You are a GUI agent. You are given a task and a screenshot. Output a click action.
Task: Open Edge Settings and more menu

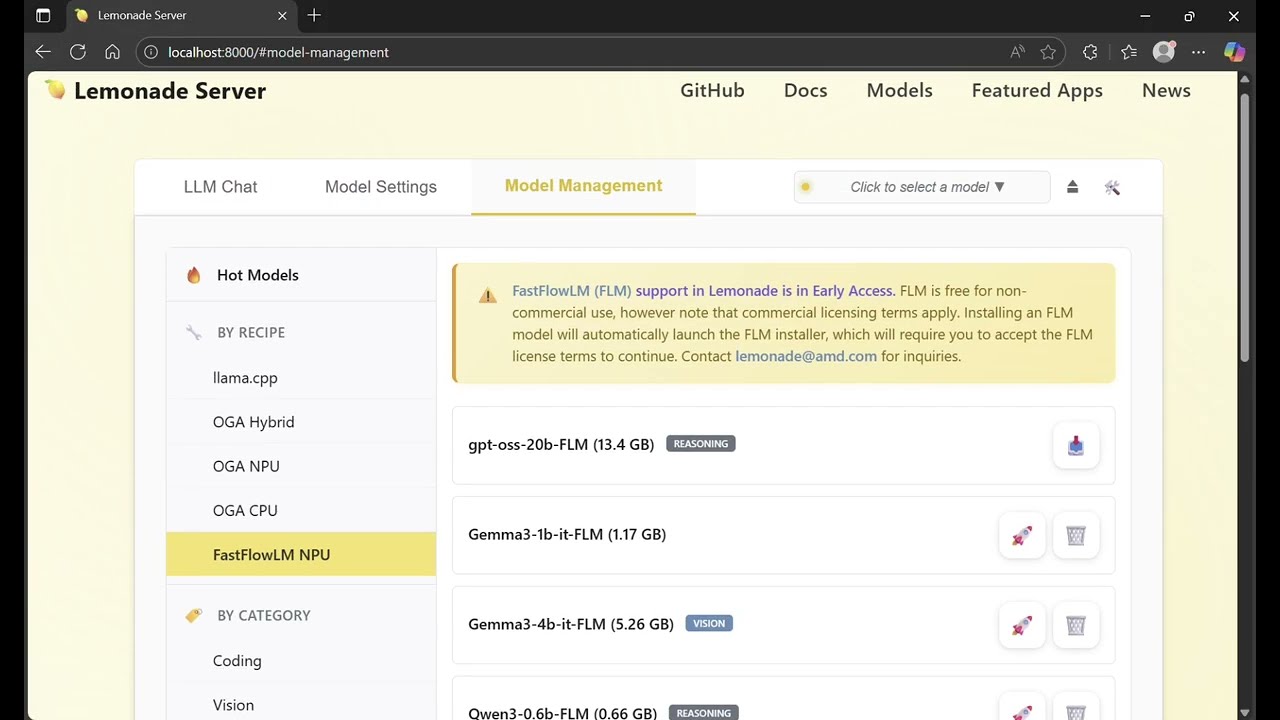click(x=1198, y=52)
